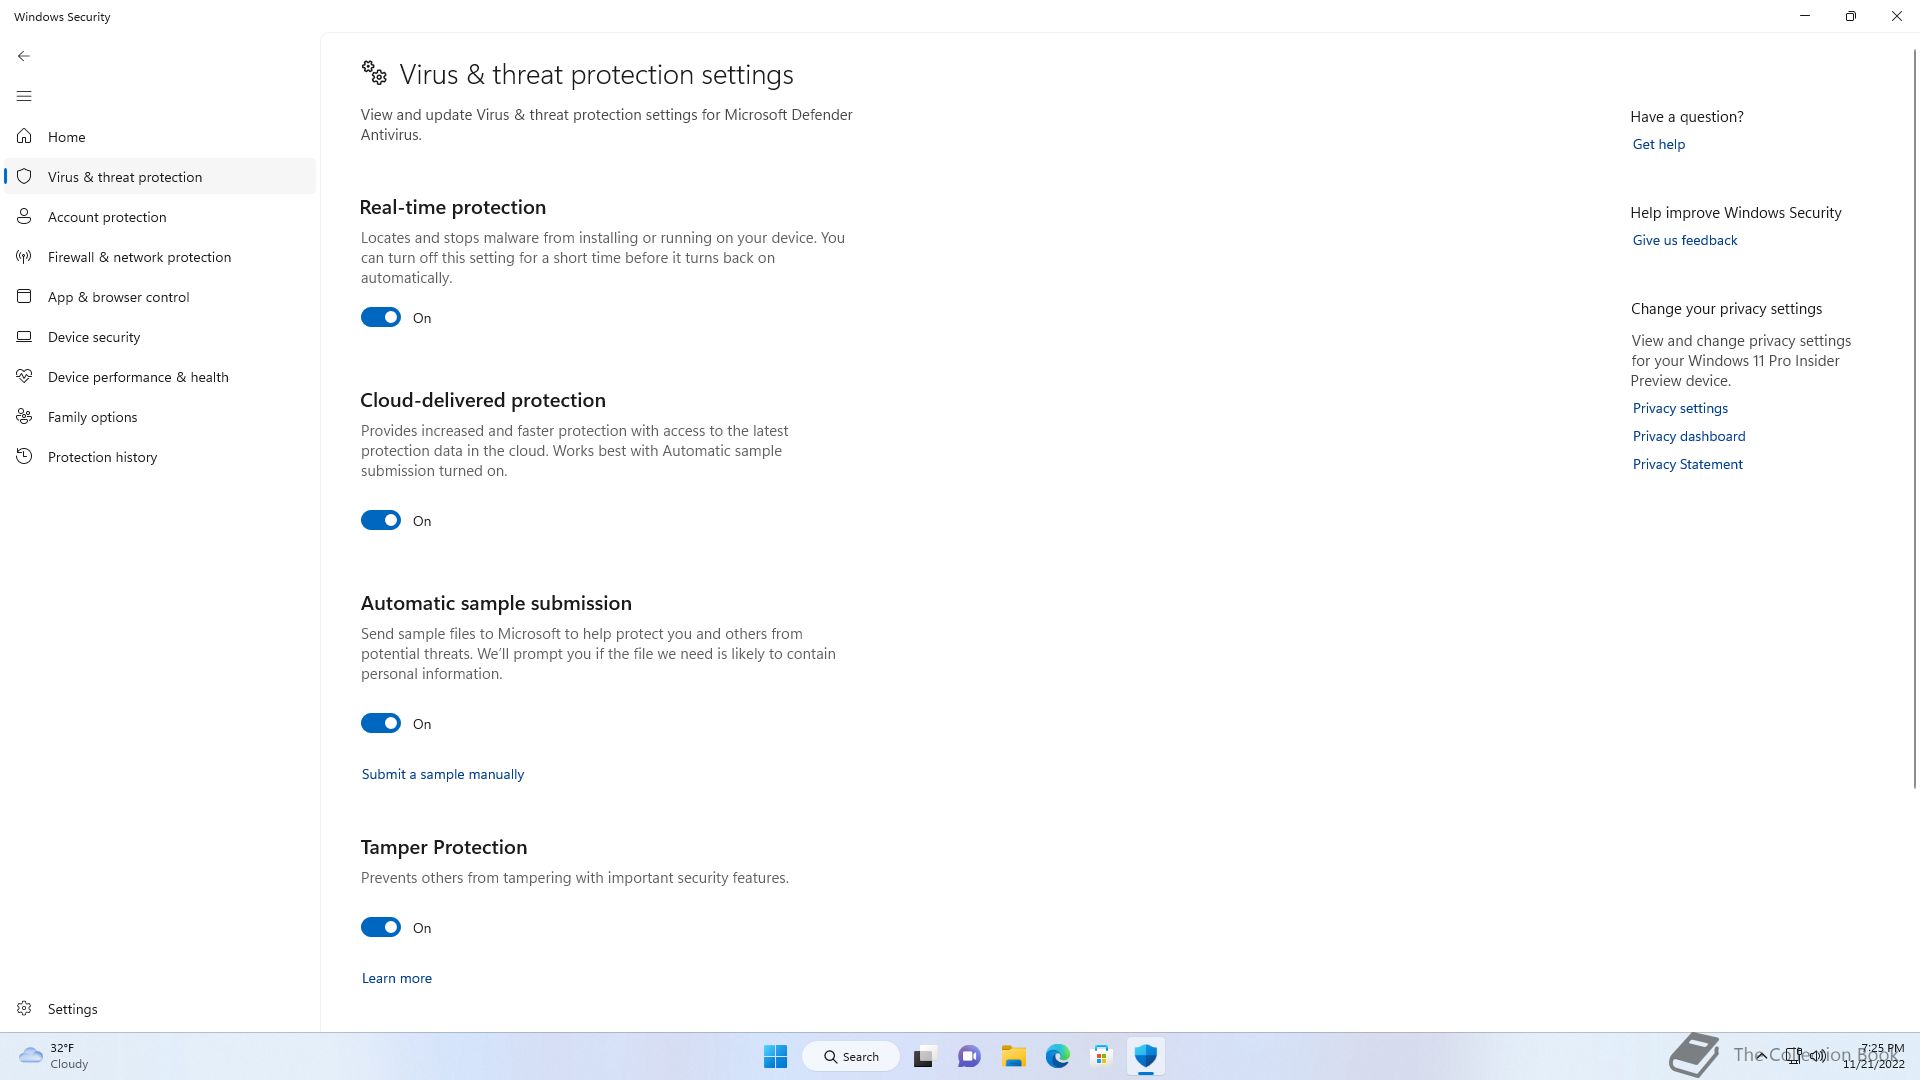Click the back arrow icon
Viewport: 1920px width, 1080px height.
24,56
